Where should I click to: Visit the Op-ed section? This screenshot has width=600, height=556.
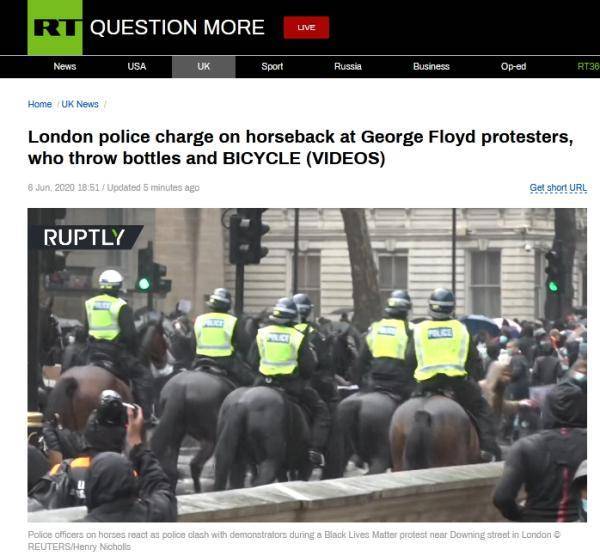click(513, 67)
